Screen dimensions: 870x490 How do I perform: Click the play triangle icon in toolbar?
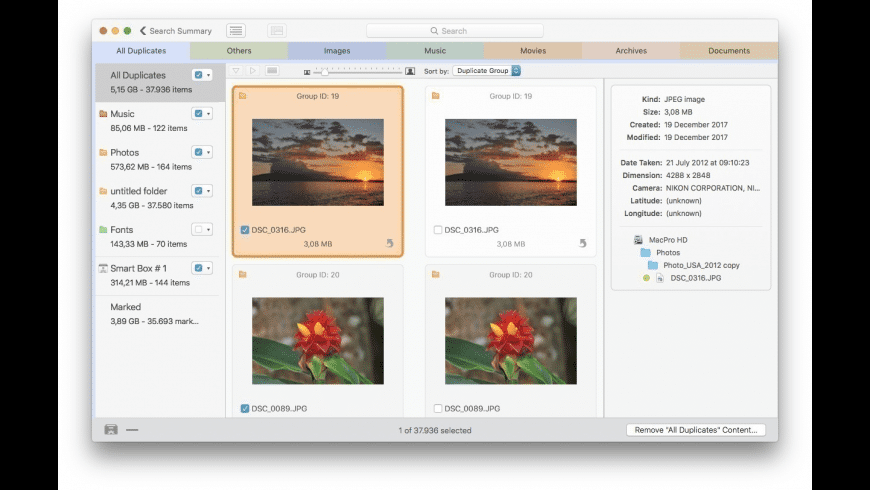tap(253, 71)
